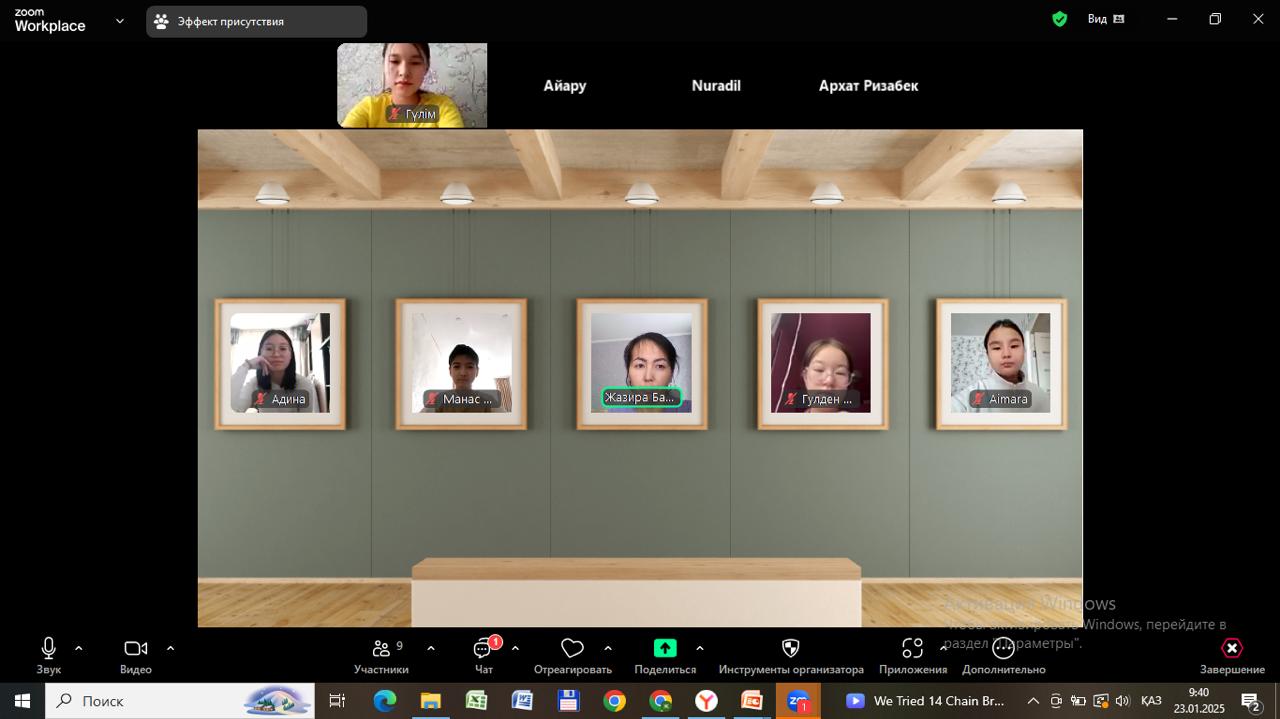
Task: Toggle the microphone audio button
Action: coord(48,648)
